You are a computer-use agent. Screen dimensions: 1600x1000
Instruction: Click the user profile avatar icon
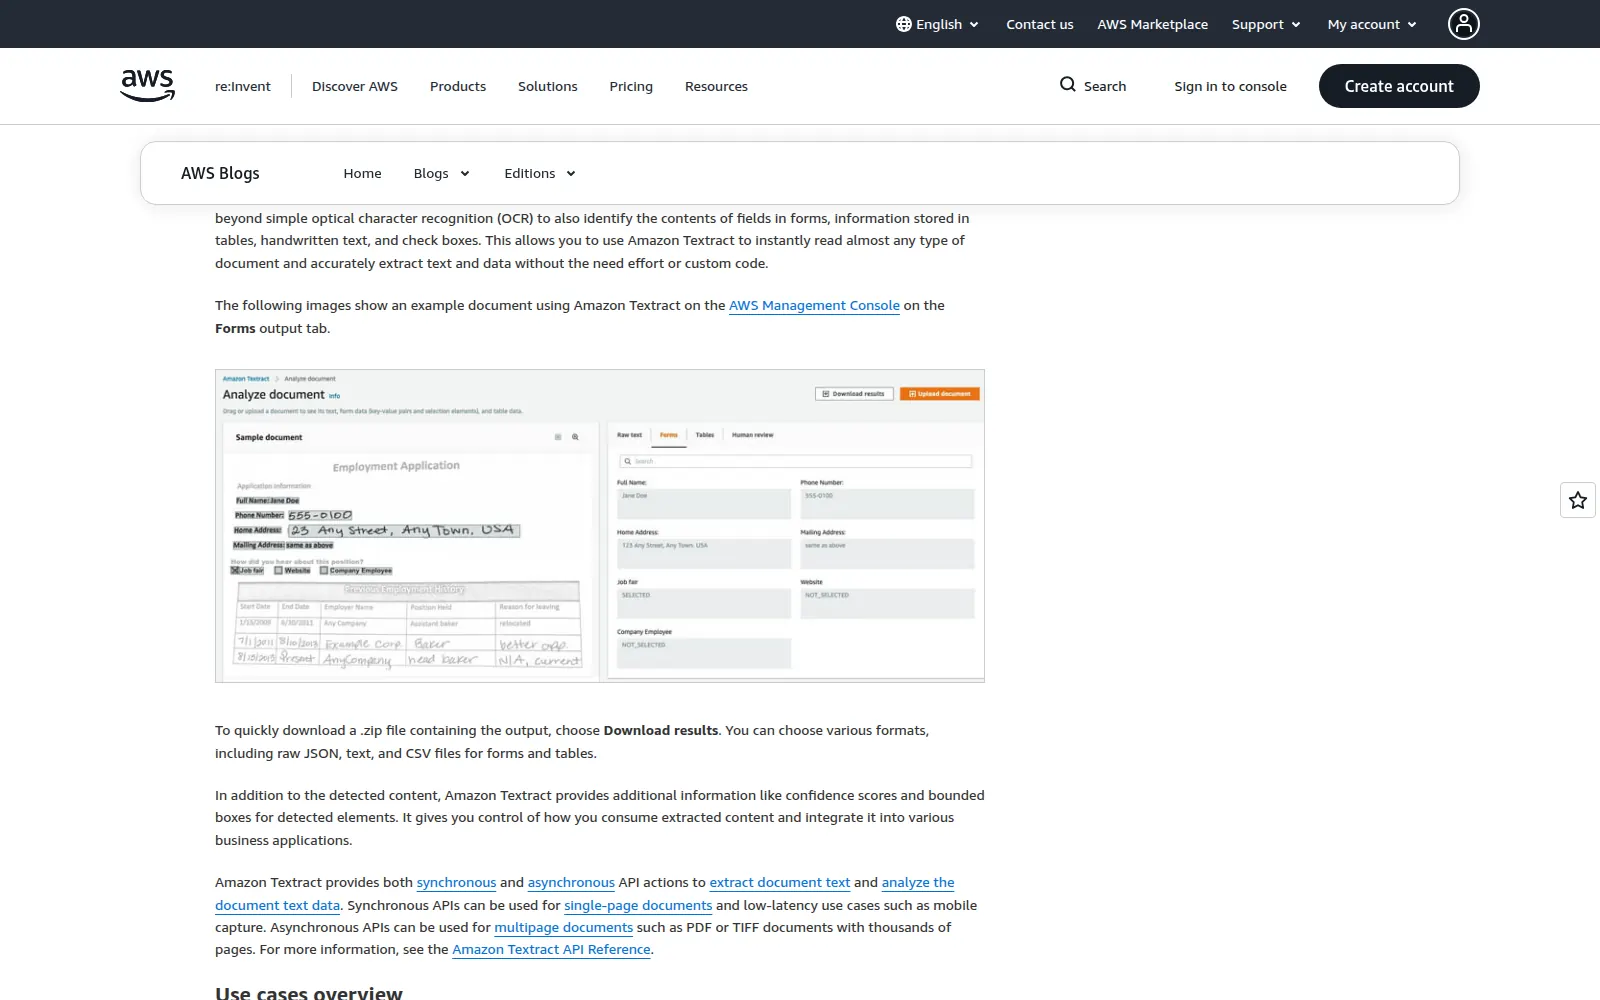point(1463,24)
